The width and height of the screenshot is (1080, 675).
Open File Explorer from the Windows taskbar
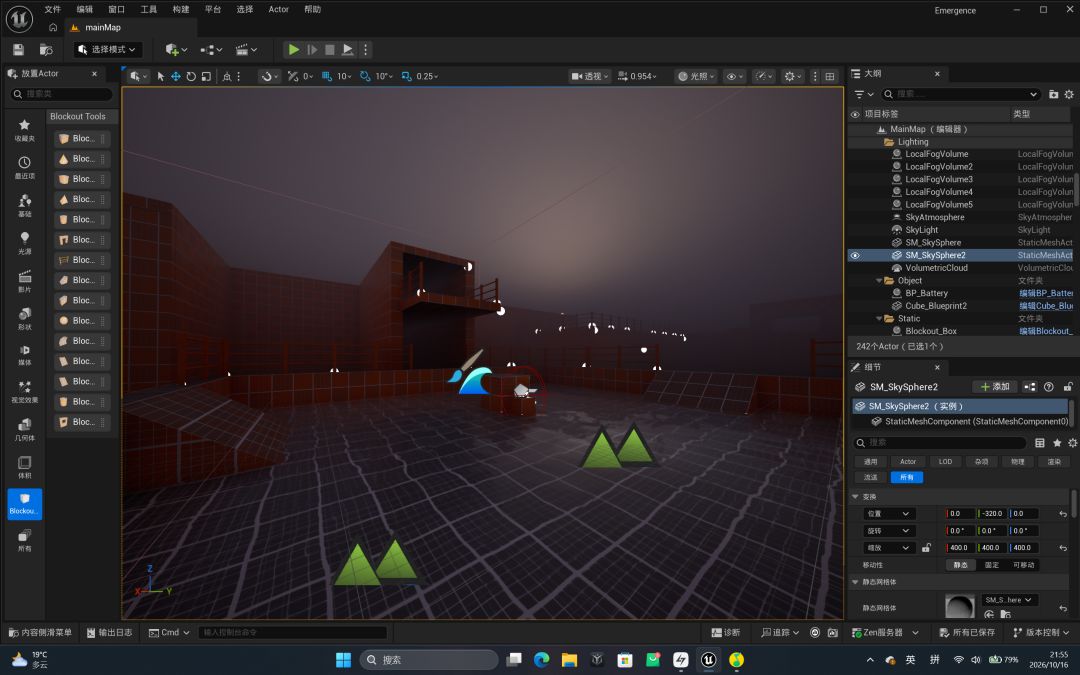(x=569, y=660)
